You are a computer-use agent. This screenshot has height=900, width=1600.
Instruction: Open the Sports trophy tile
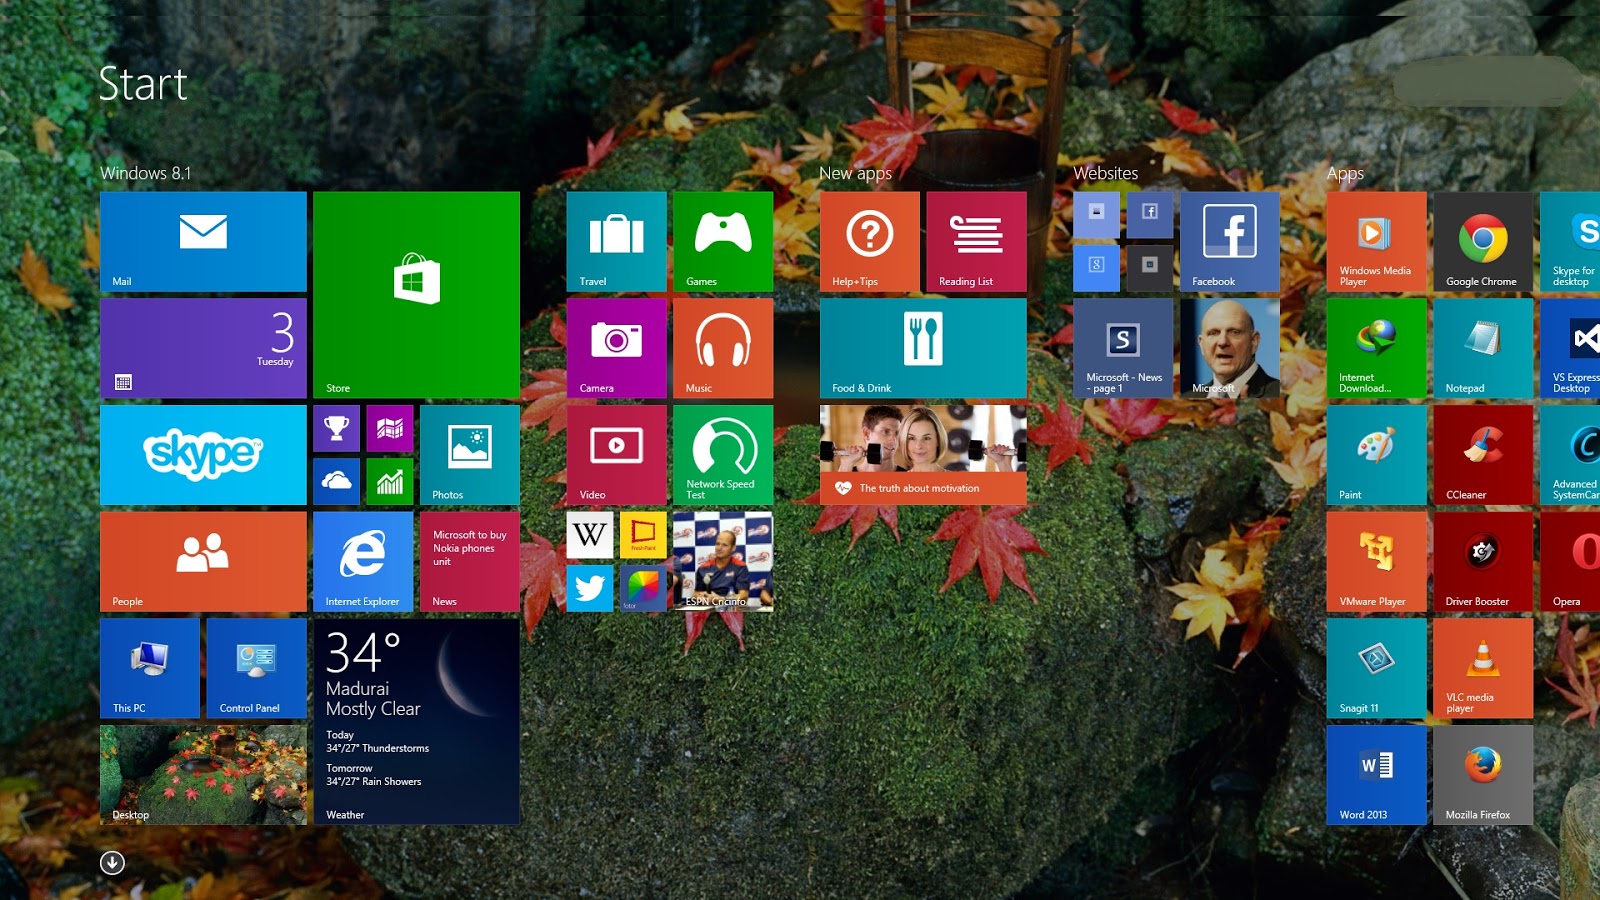pos(337,428)
